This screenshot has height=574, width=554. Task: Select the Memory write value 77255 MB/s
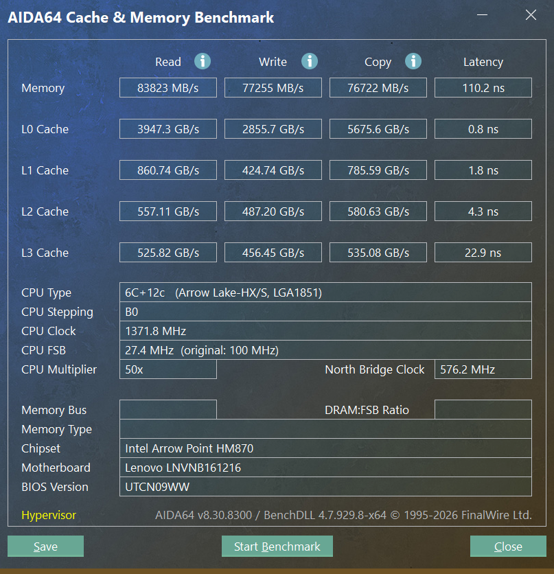(x=273, y=87)
